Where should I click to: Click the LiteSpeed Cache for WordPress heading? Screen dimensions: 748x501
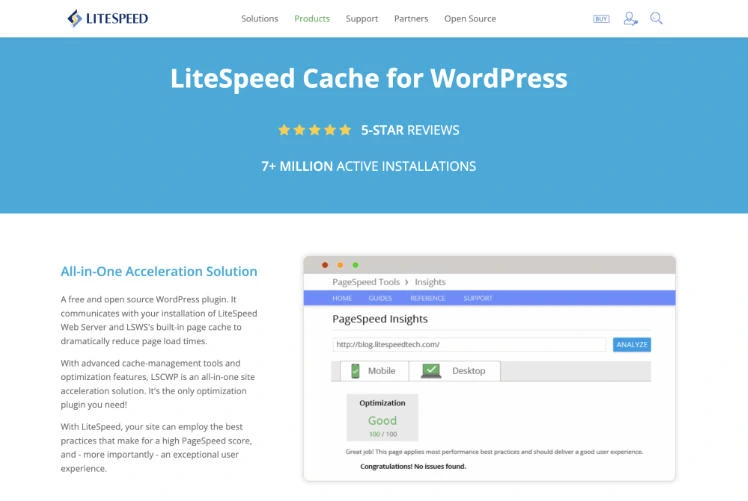(369, 78)
